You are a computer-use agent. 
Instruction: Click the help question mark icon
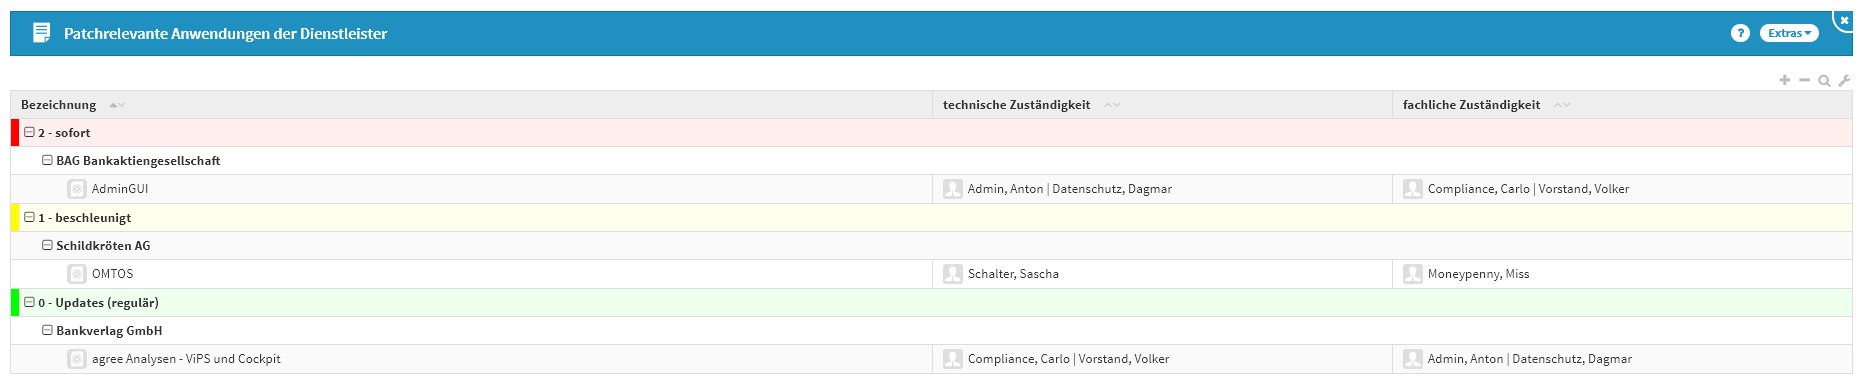pos(1740,33)
